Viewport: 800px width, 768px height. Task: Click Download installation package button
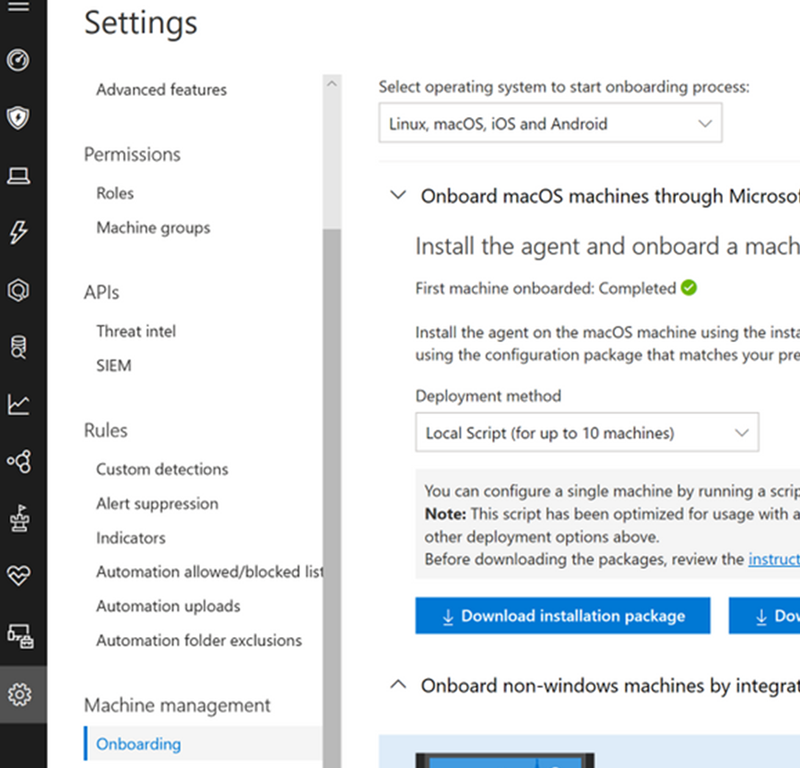coord(562,616)
